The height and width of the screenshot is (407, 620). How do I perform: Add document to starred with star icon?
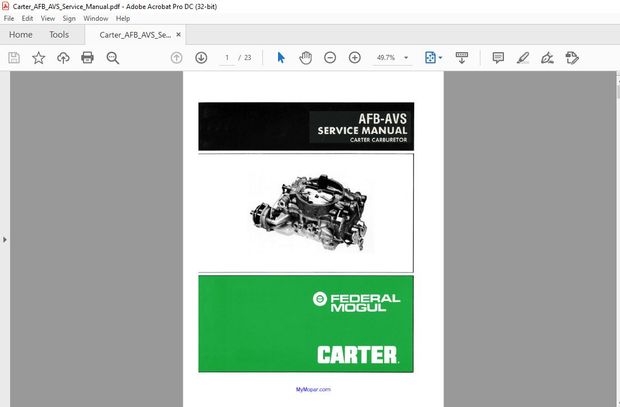point(38,58)
